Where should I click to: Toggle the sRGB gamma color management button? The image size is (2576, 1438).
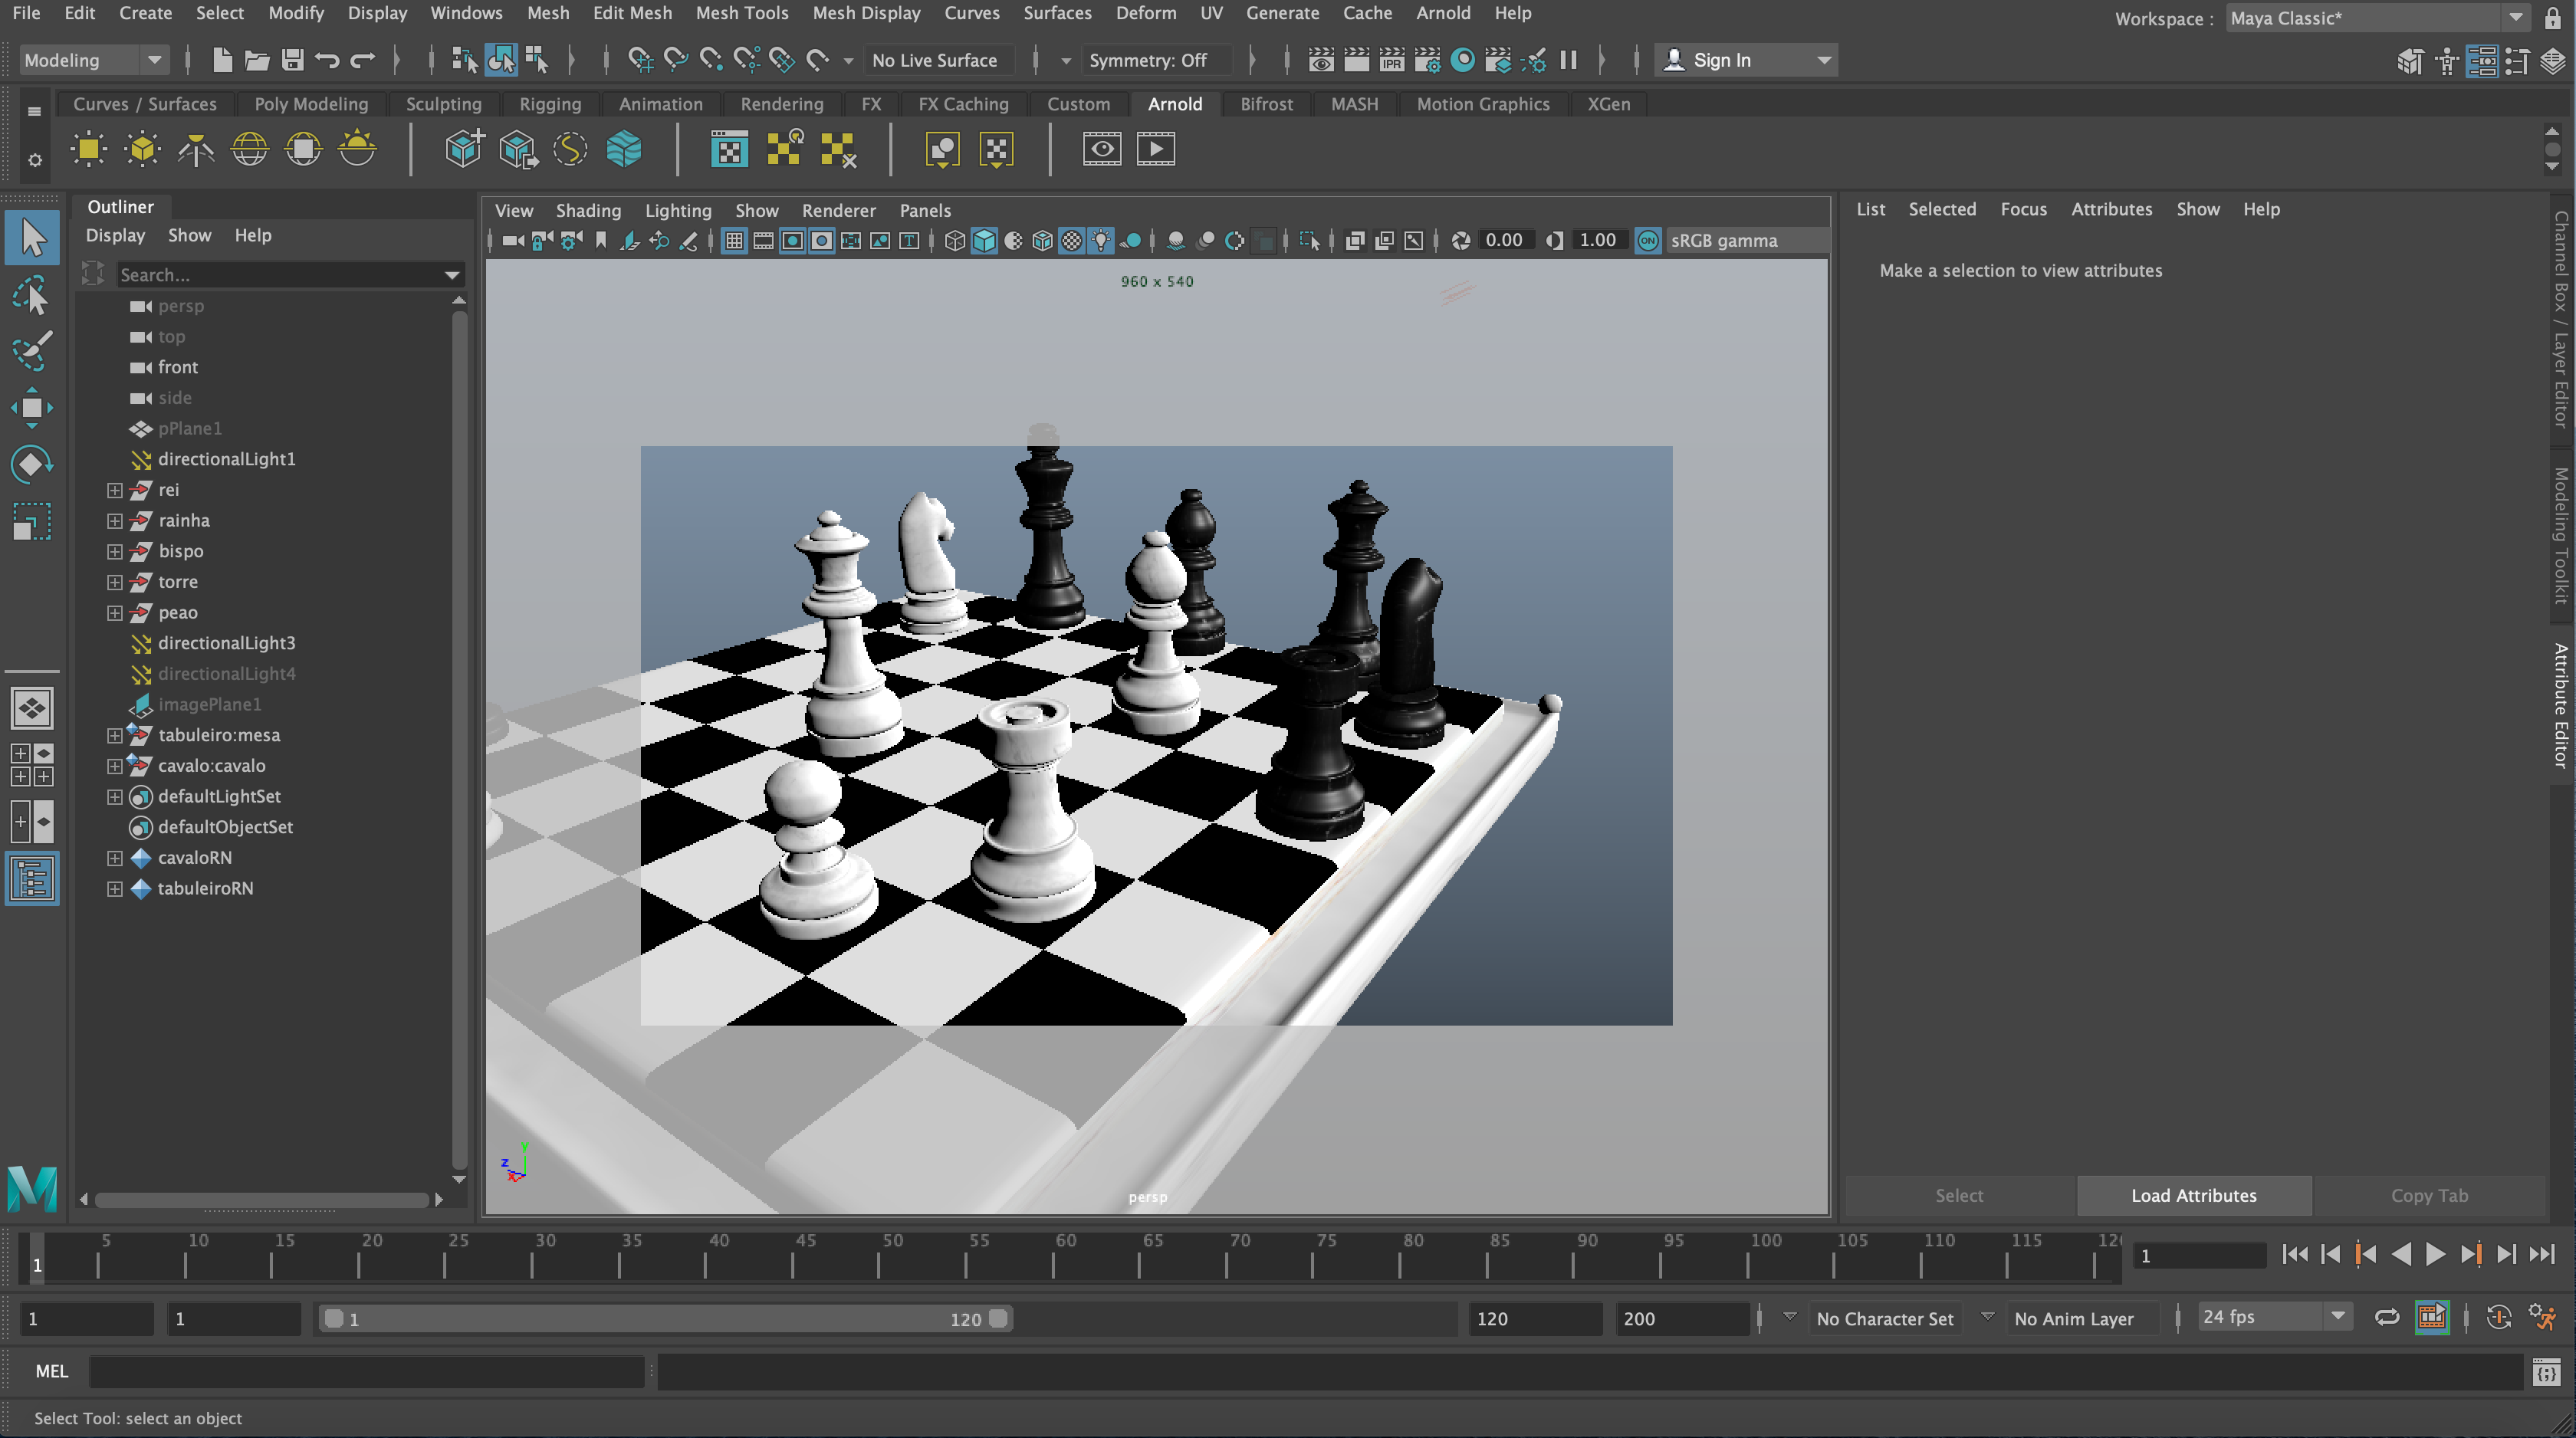(1648, 241)
